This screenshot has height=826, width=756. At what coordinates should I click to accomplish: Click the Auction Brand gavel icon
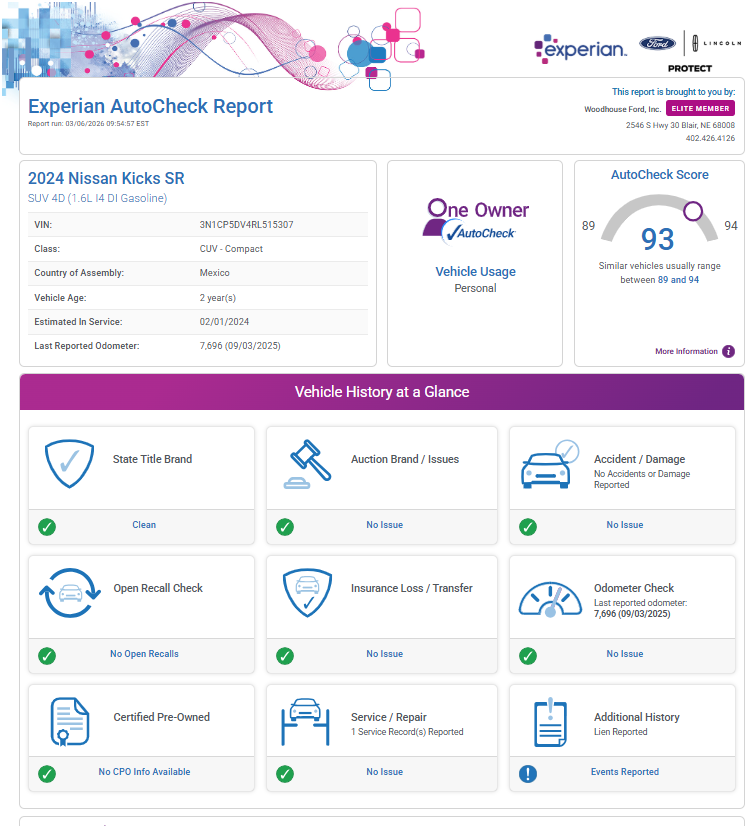[x=306, y=464]
